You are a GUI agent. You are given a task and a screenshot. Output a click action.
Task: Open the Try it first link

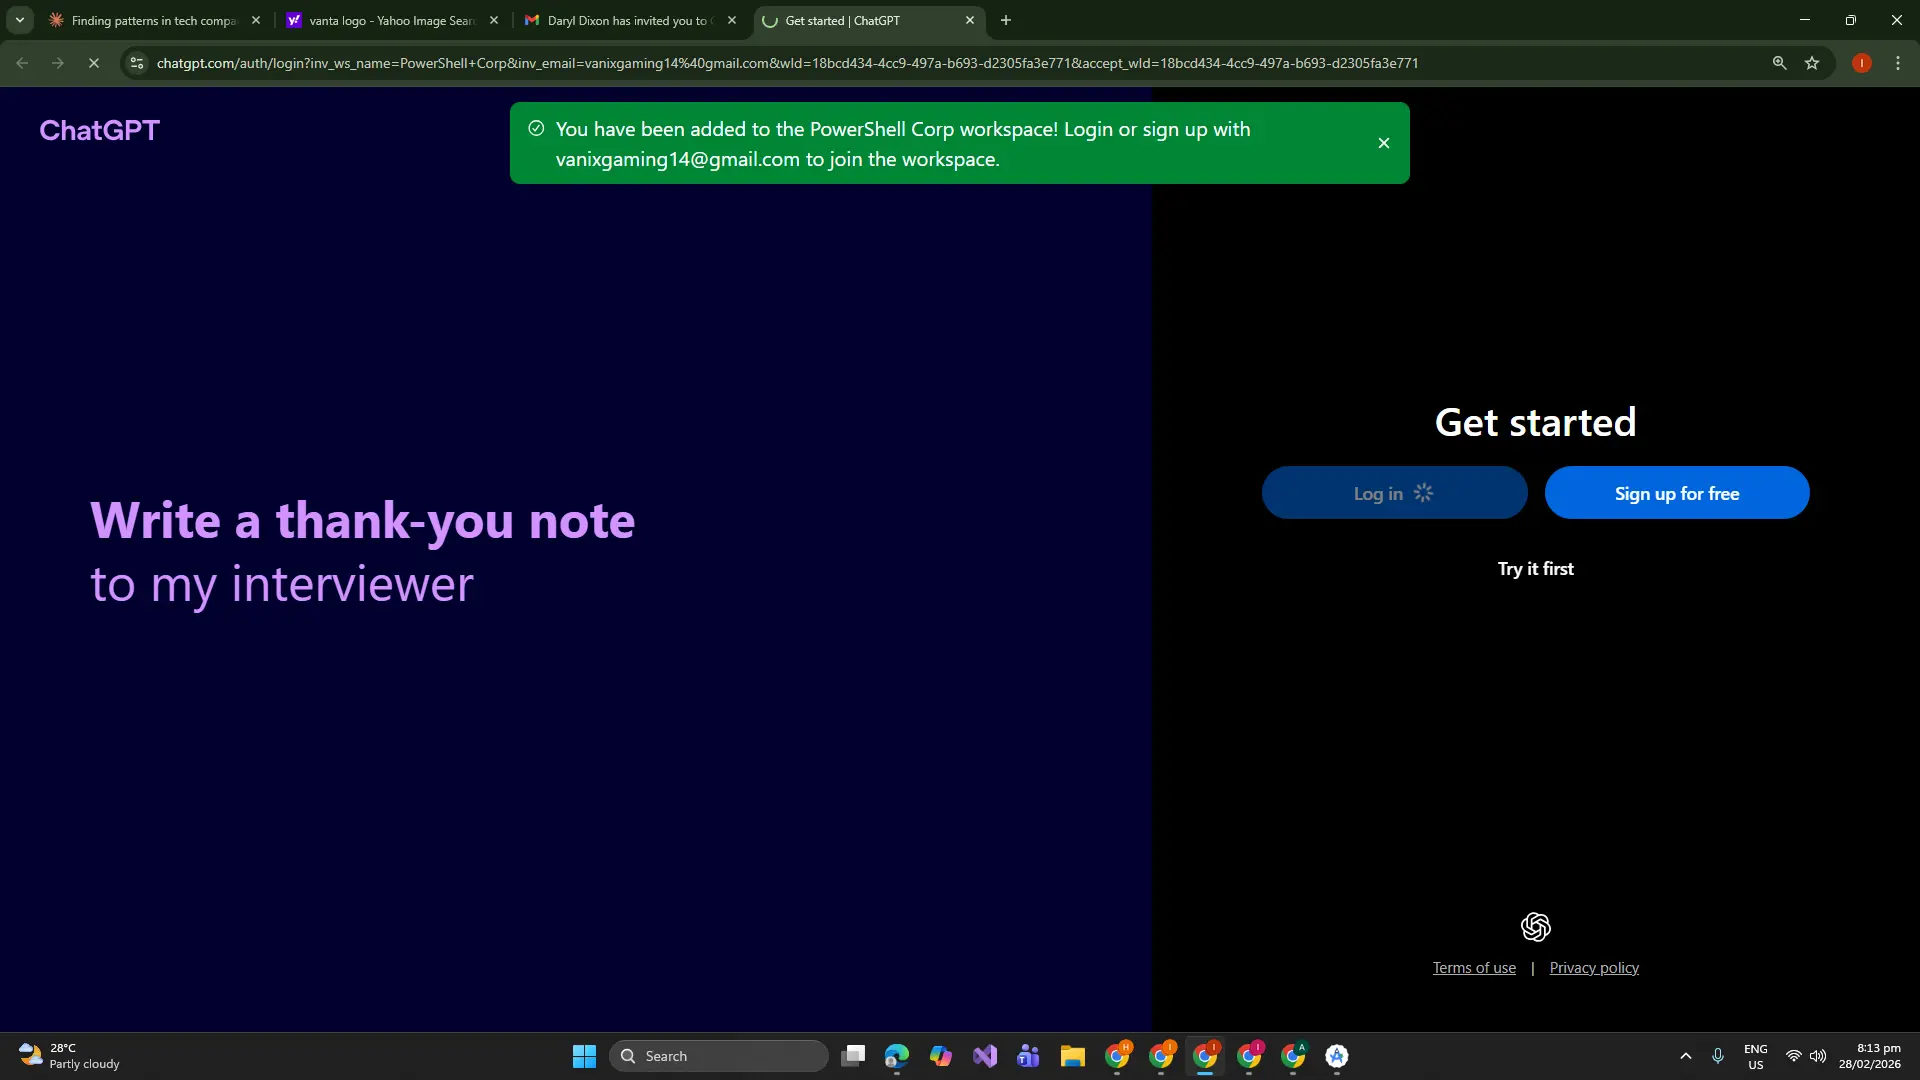[x=1535, y=569]
